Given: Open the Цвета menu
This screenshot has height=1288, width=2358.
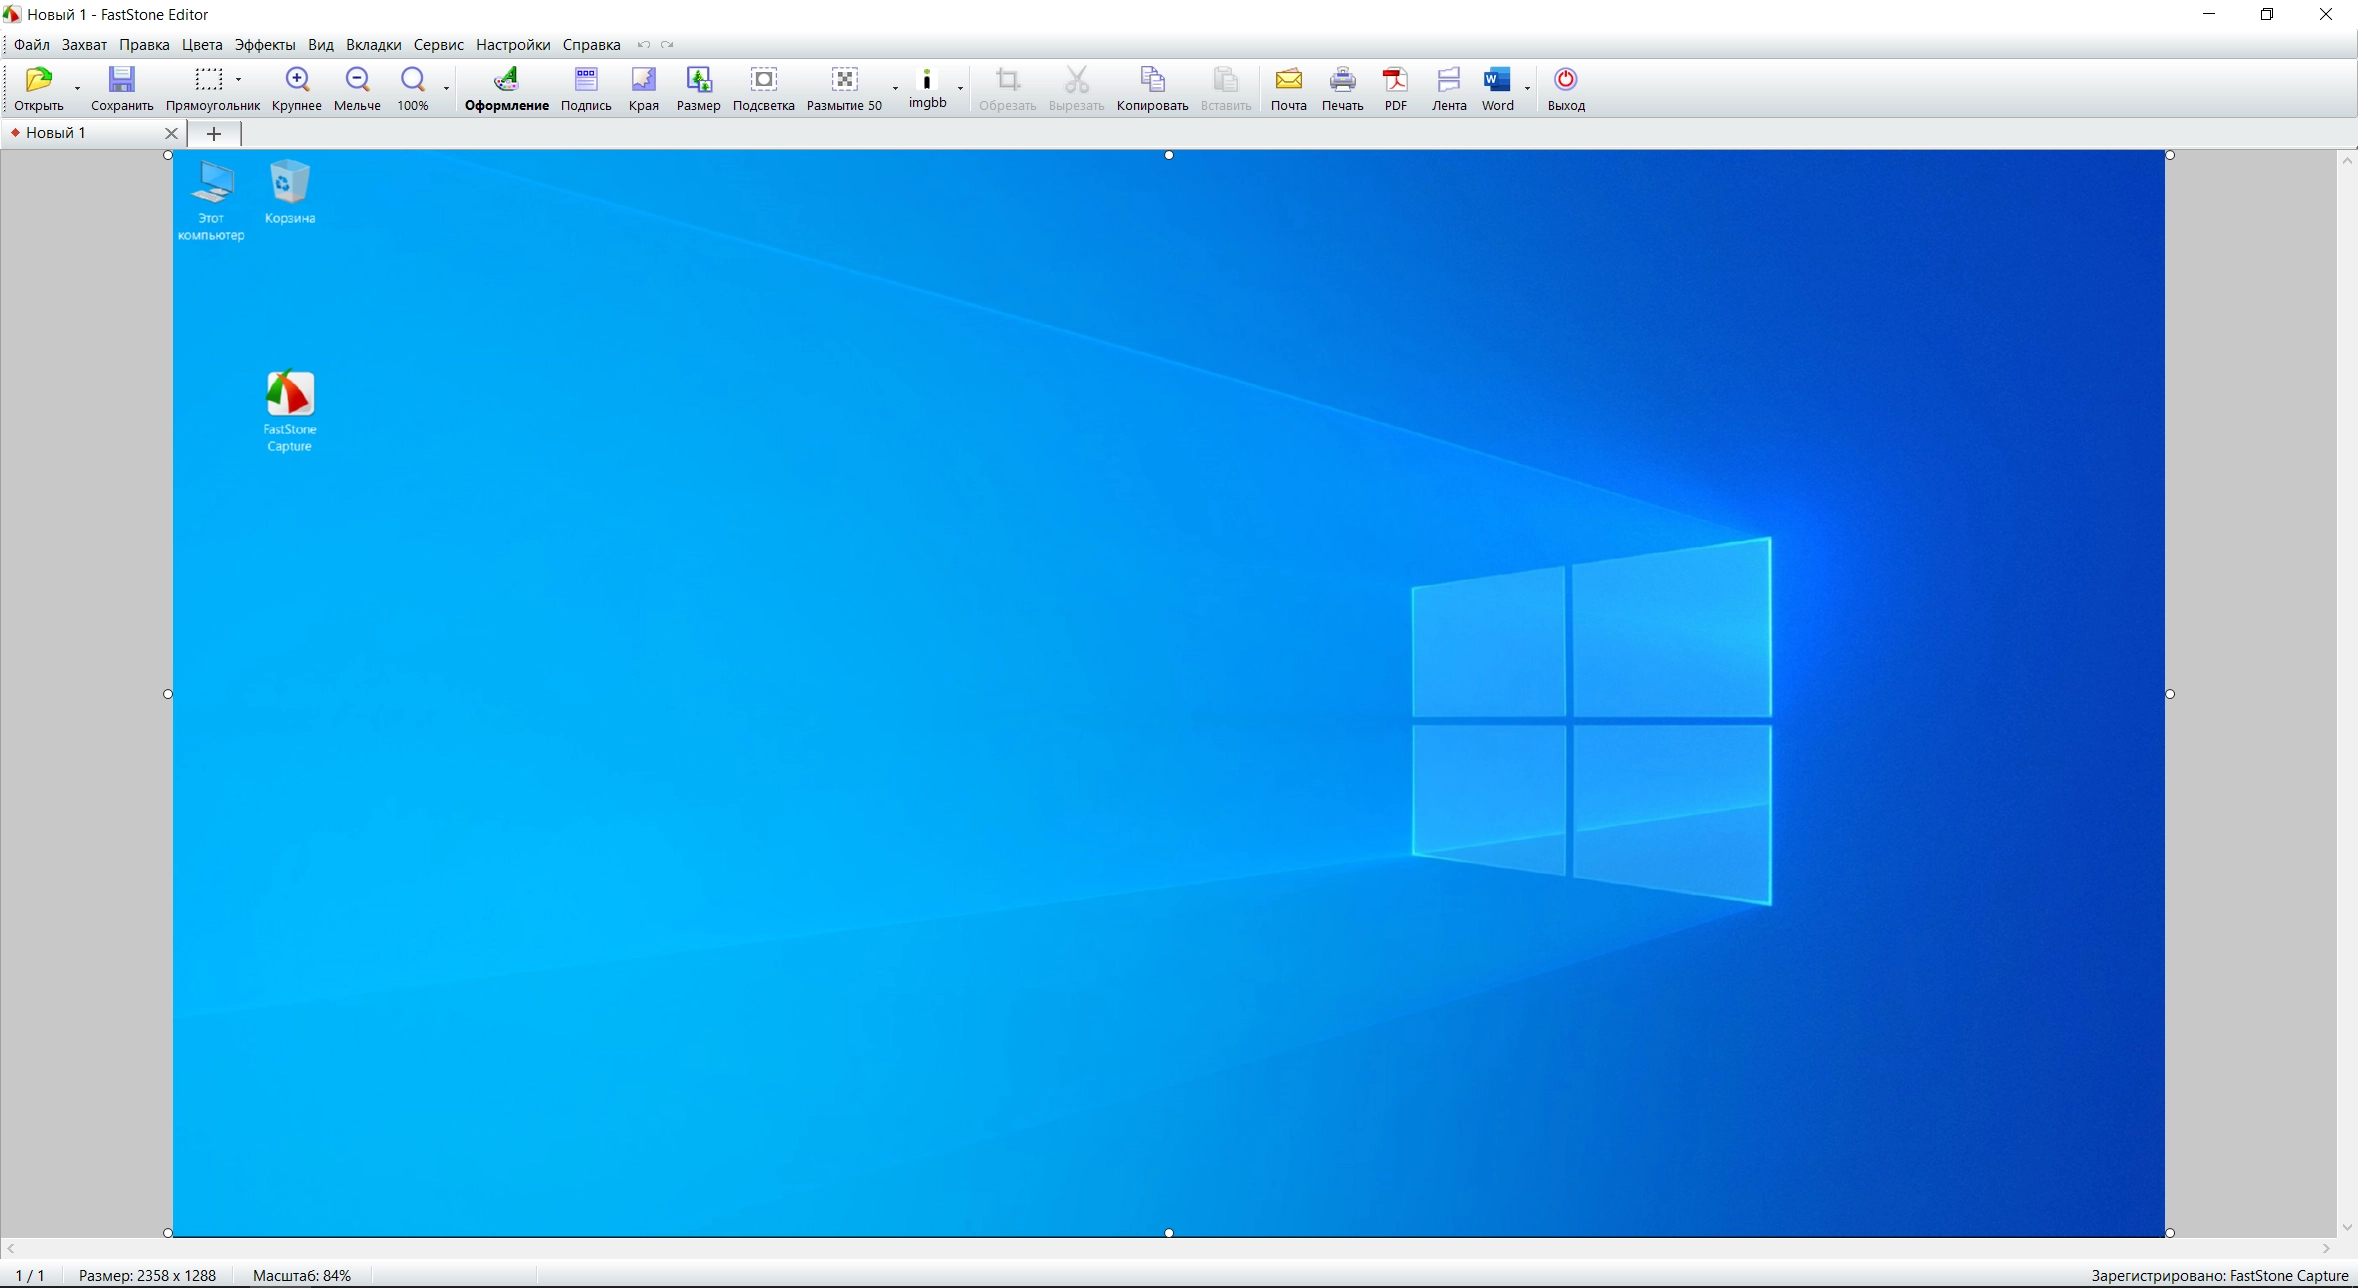Looking at the screenshot, I should coord(202,45).
